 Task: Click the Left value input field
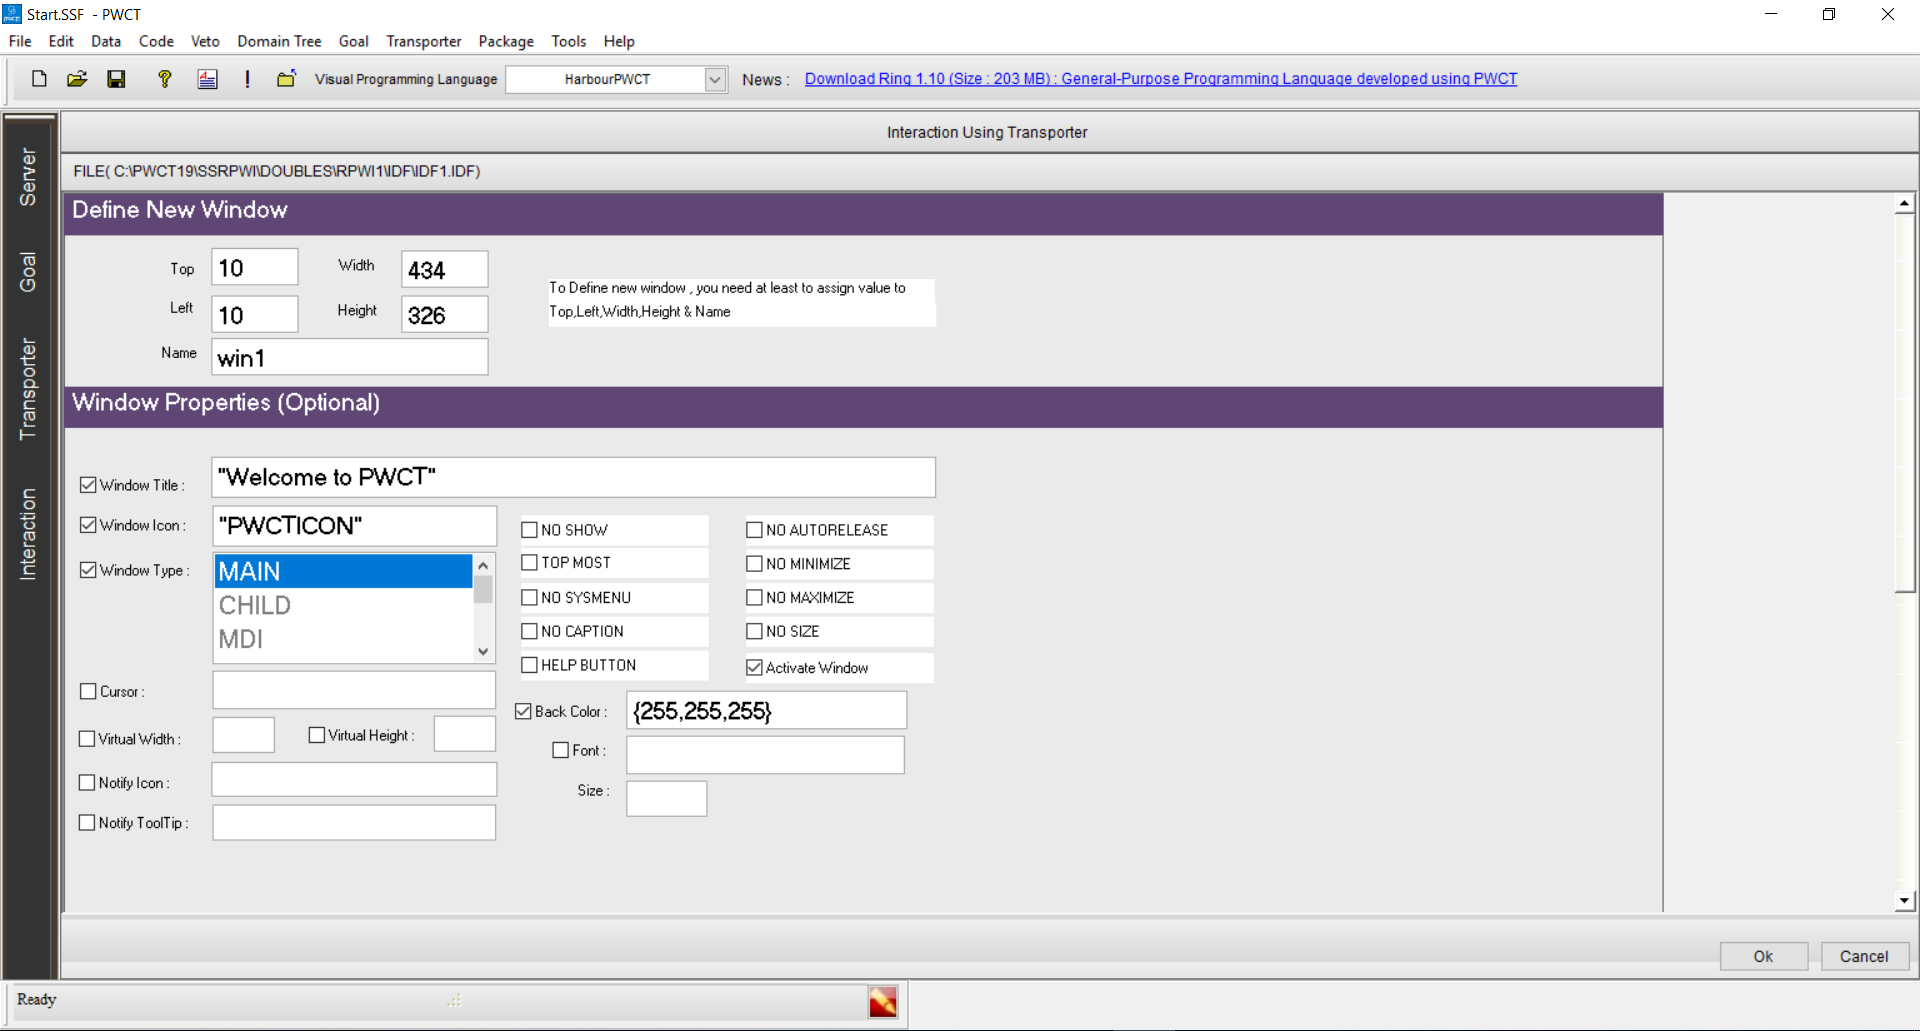(x=255, y=315)
